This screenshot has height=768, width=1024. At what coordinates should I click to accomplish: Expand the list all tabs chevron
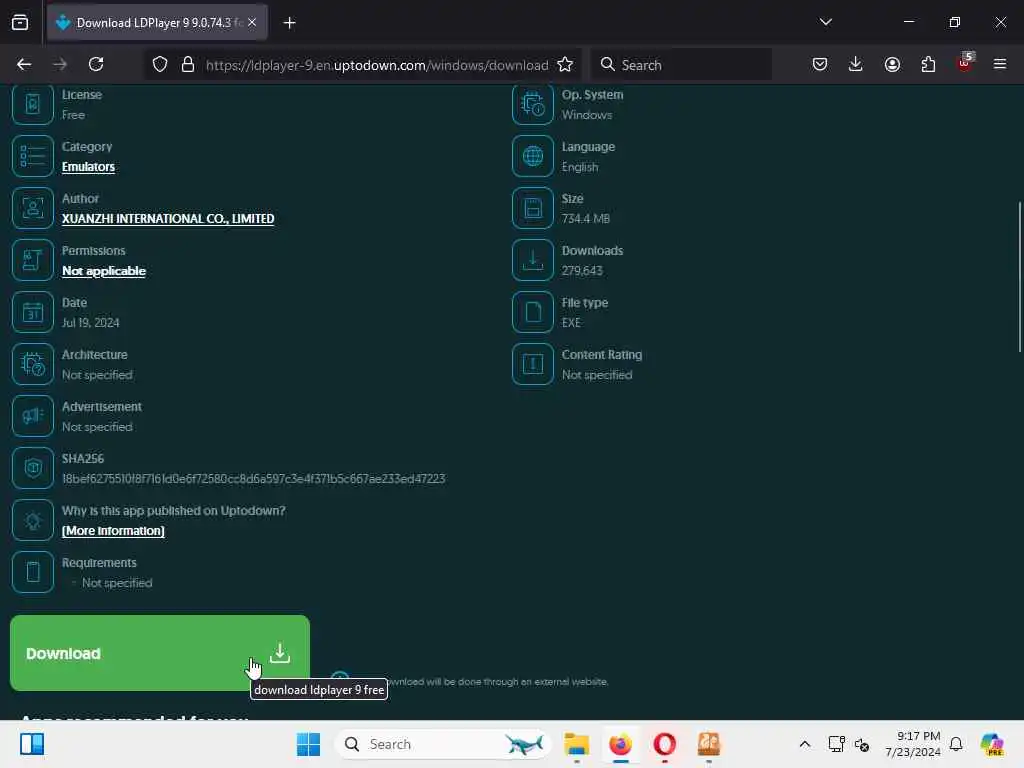825,22
